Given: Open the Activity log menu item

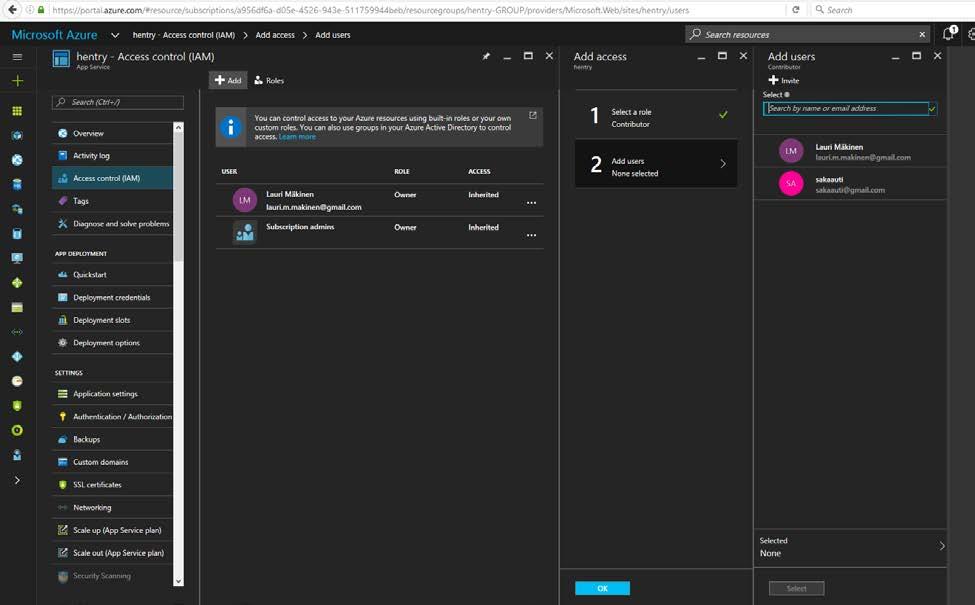Looking at the screenshot, I should [x=113, y=155].
